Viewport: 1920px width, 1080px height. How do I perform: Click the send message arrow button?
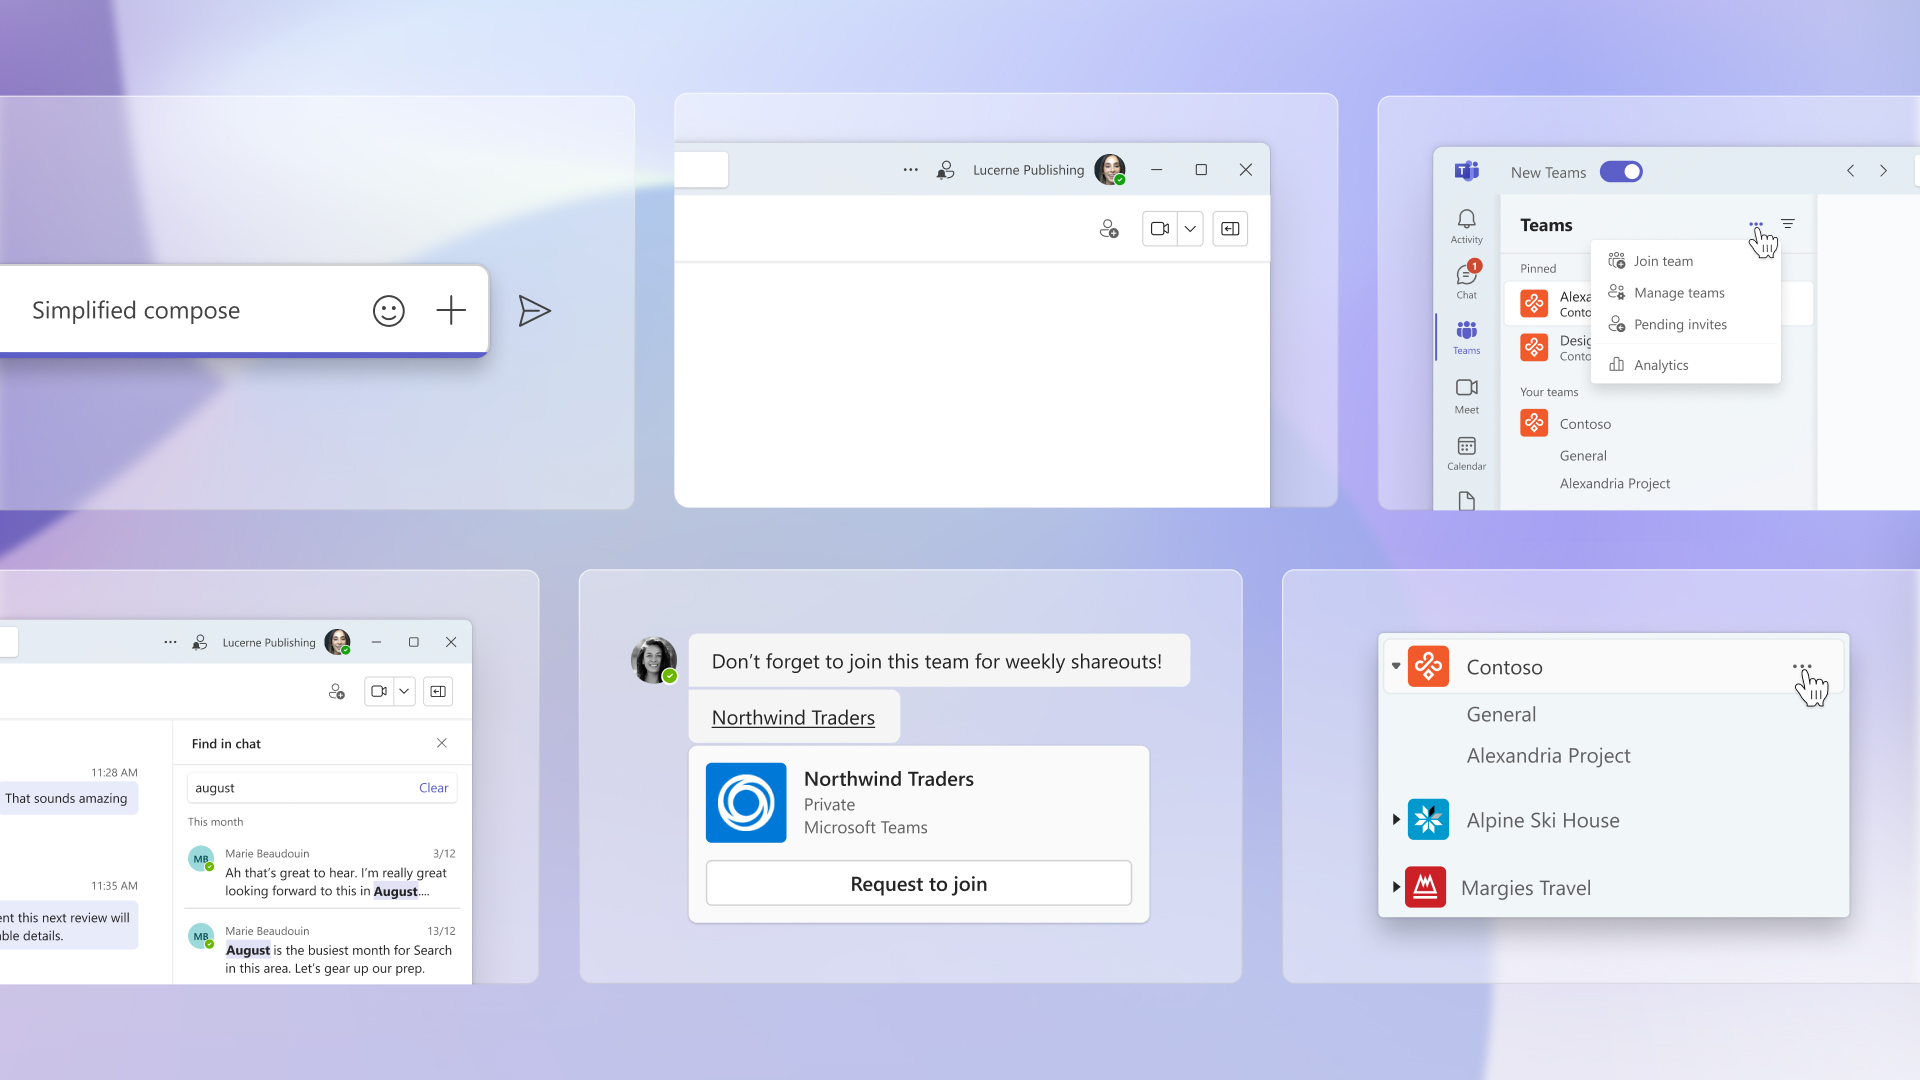pos(534,311)
